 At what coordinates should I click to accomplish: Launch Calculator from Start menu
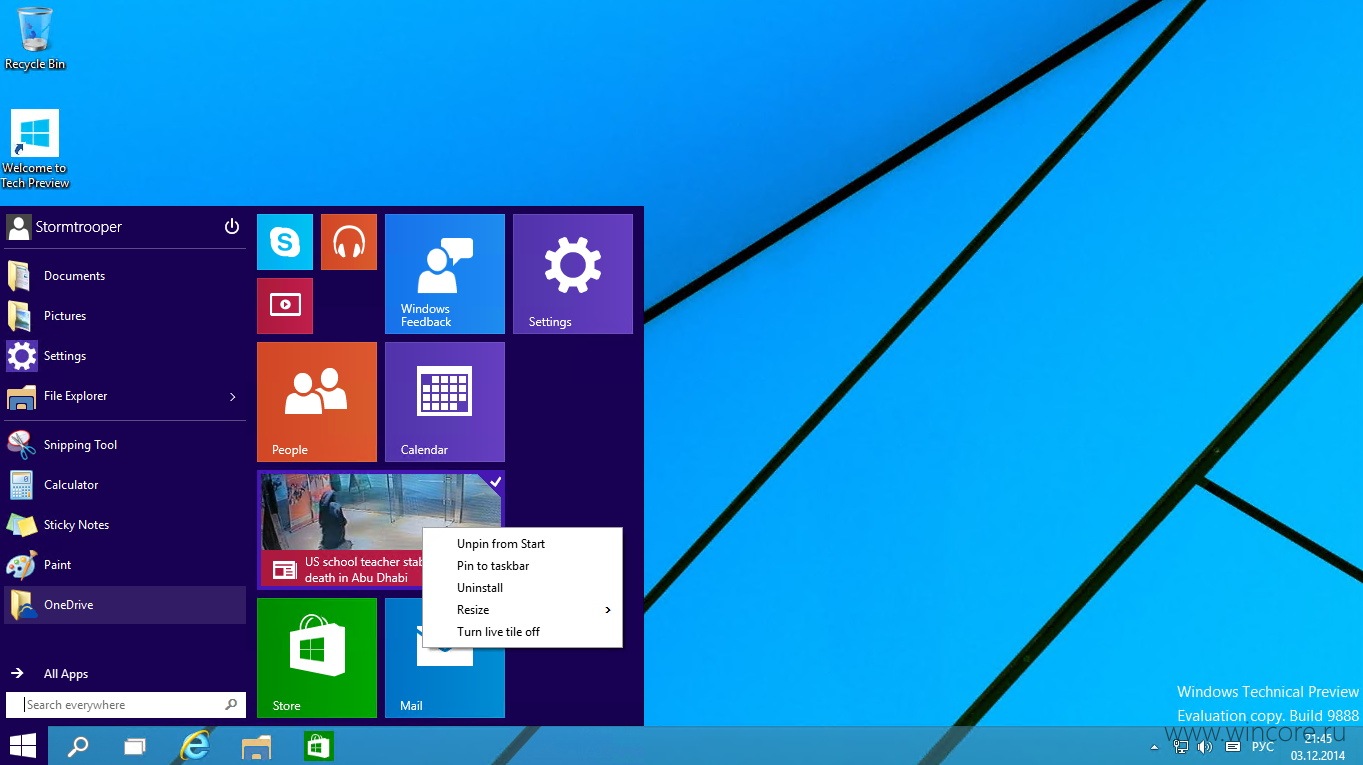click(125, 485)
